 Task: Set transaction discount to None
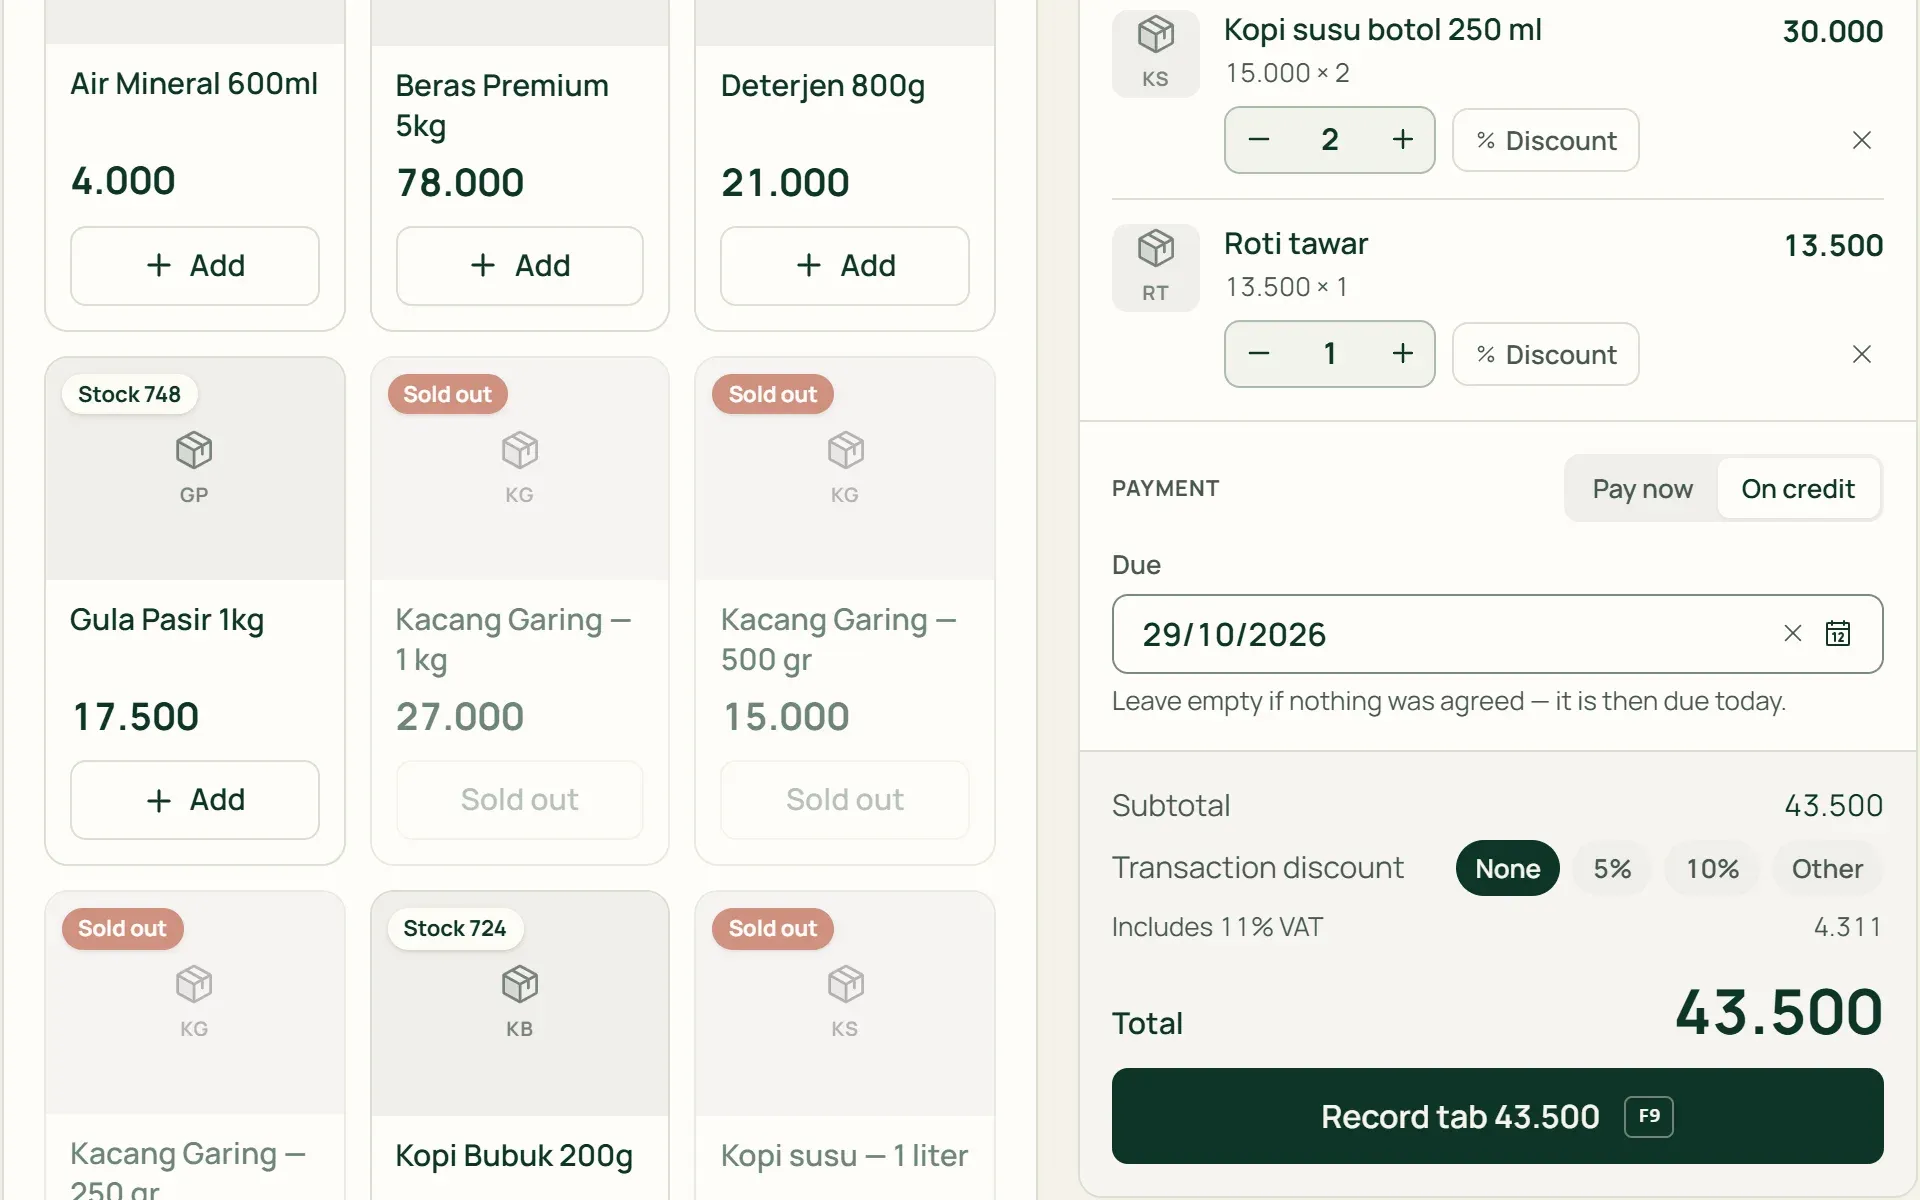[1508, 868]
